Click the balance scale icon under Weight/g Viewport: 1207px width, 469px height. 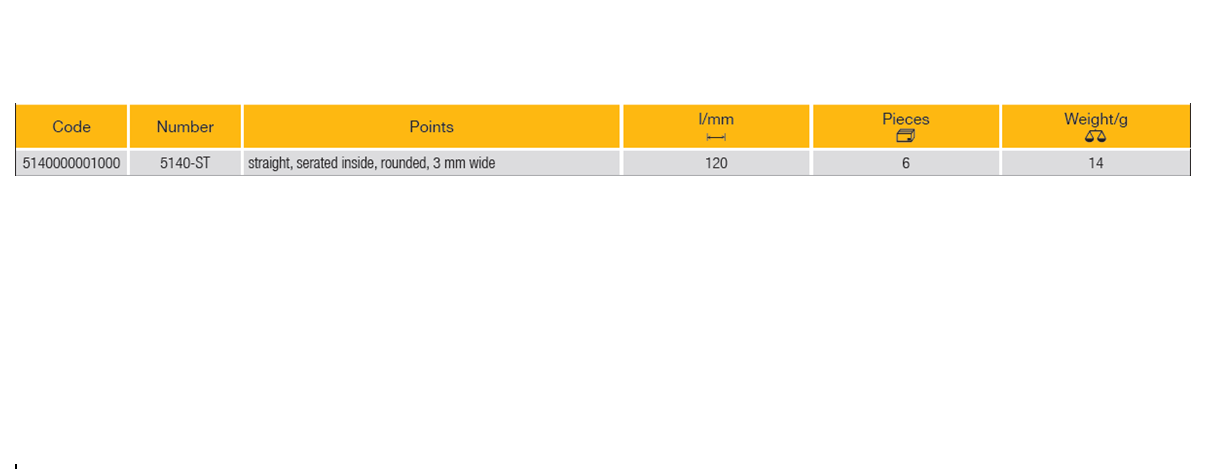pos(1095,136)
